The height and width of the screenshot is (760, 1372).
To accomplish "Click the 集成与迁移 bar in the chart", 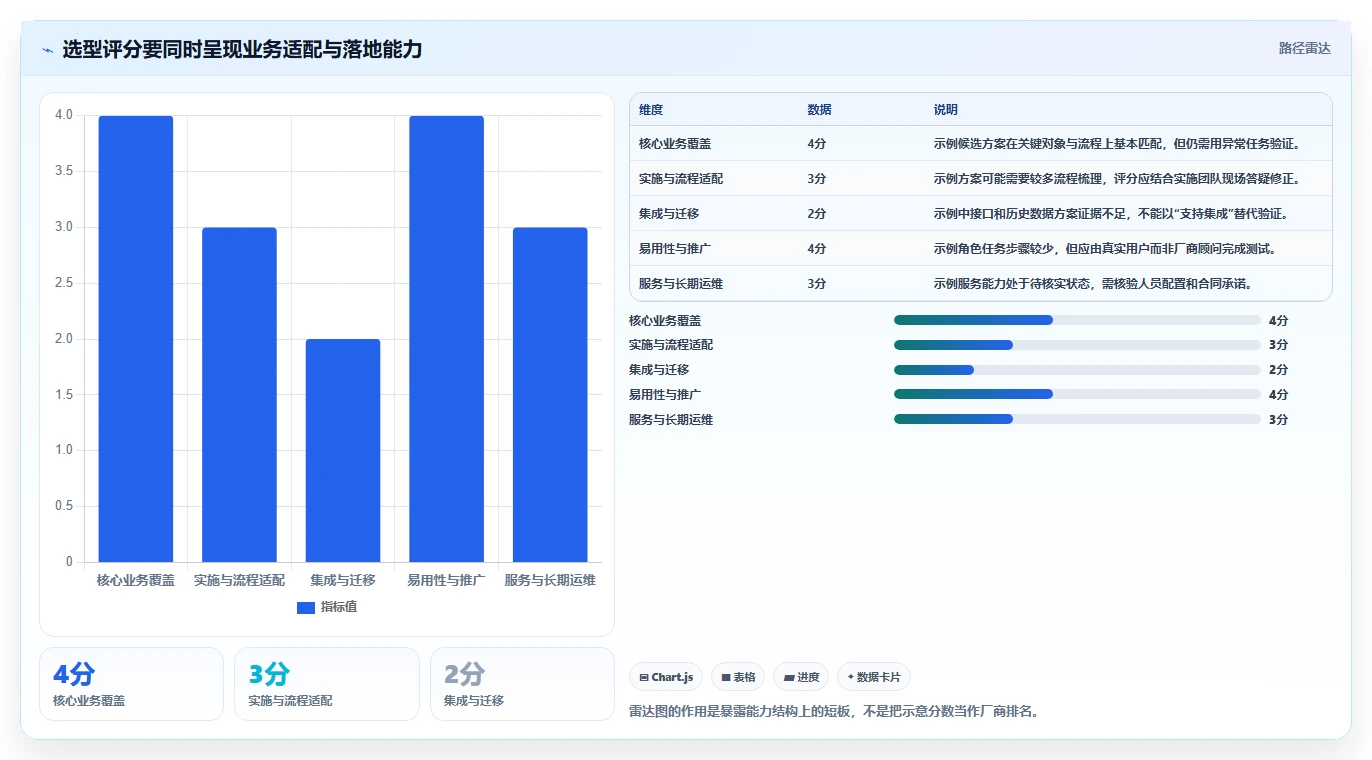I will pyautogui.click(x=343, y=451).
